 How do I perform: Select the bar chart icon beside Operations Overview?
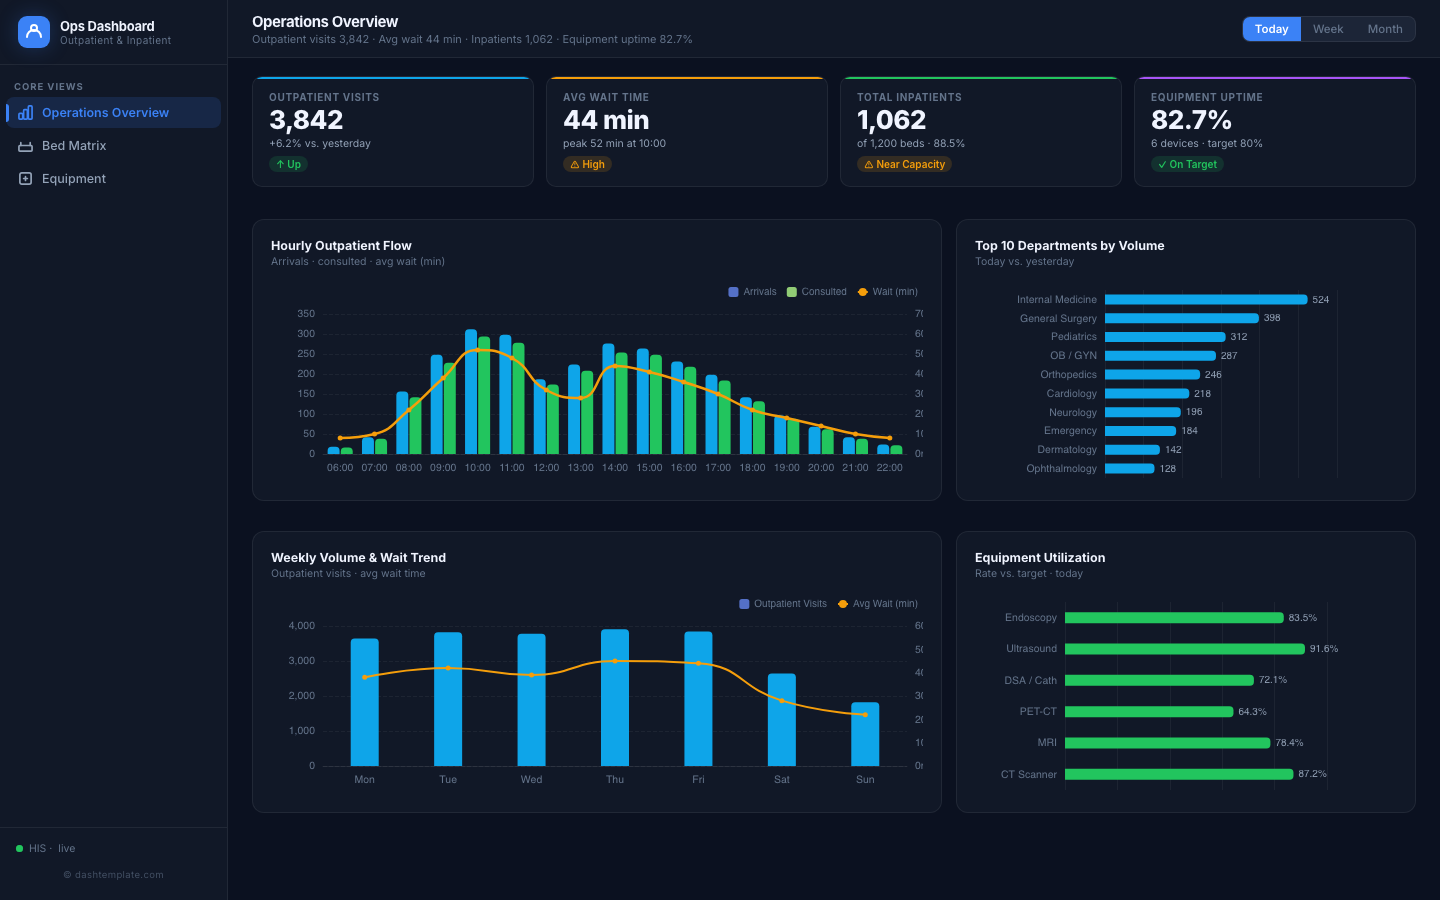(25, 113)
